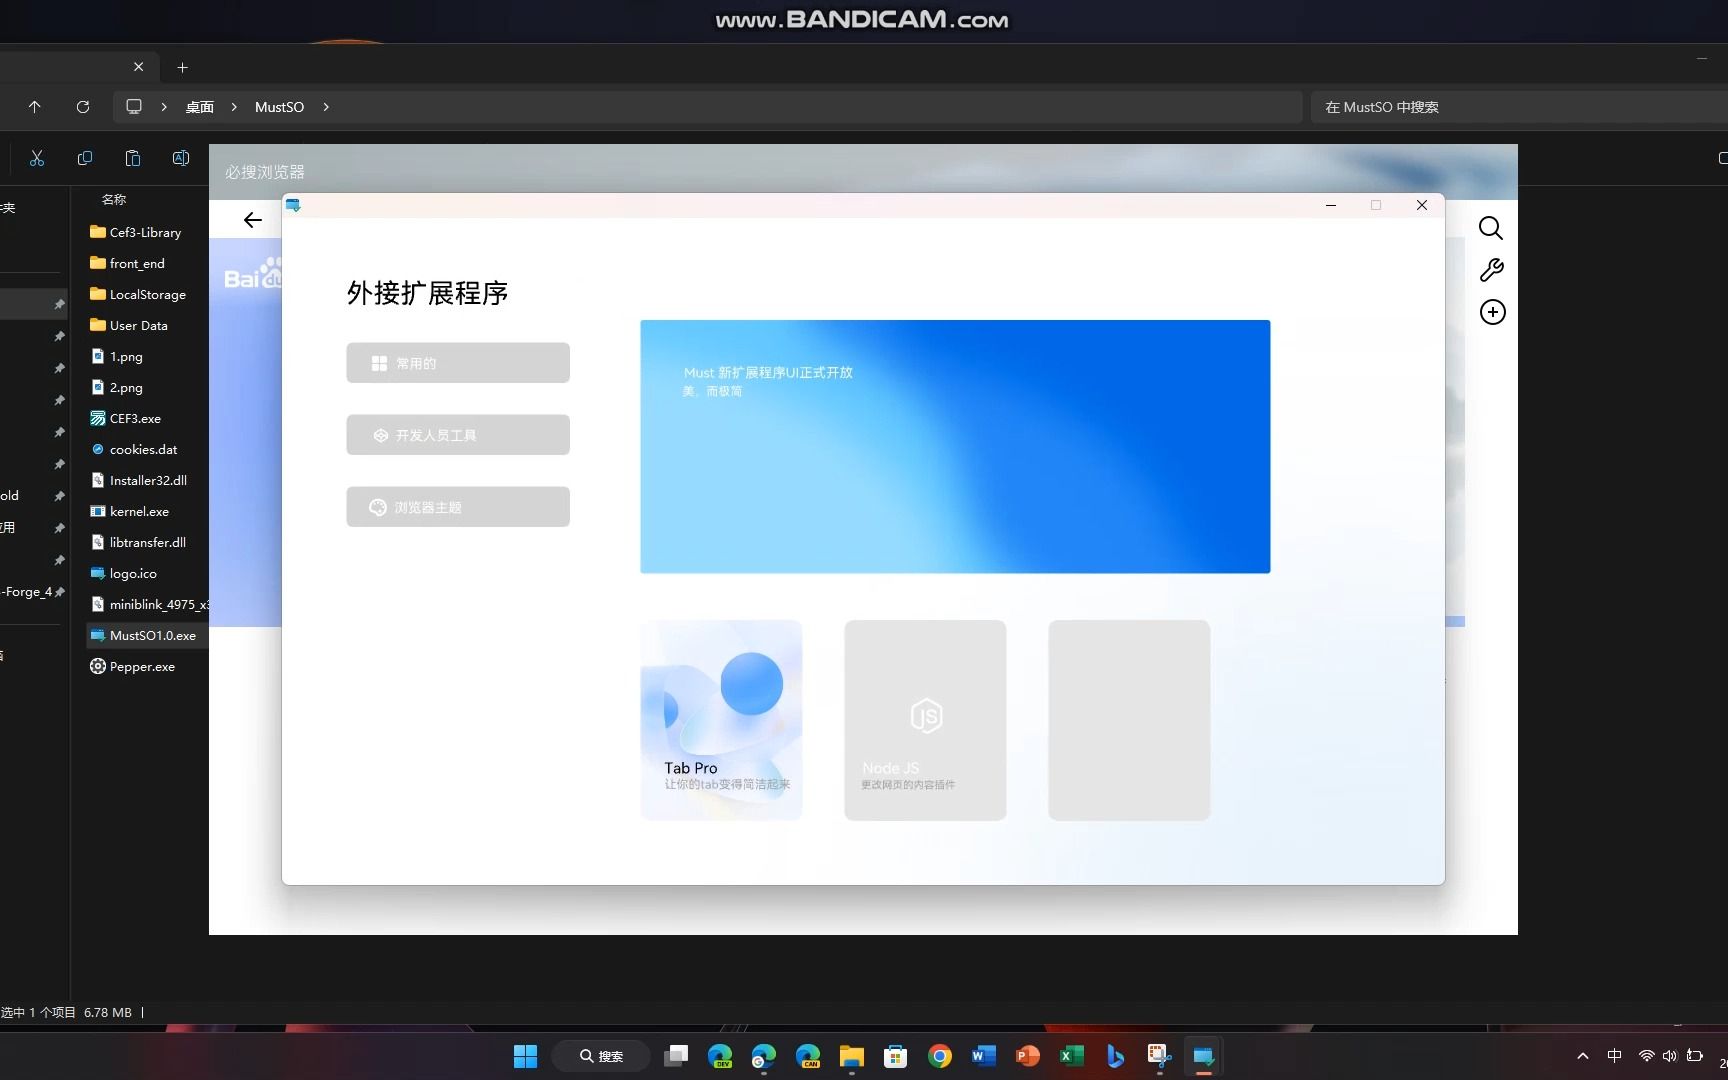Open File Explorer from the taskbar
1728x1080 pixels.
[x=852, y=1056]
